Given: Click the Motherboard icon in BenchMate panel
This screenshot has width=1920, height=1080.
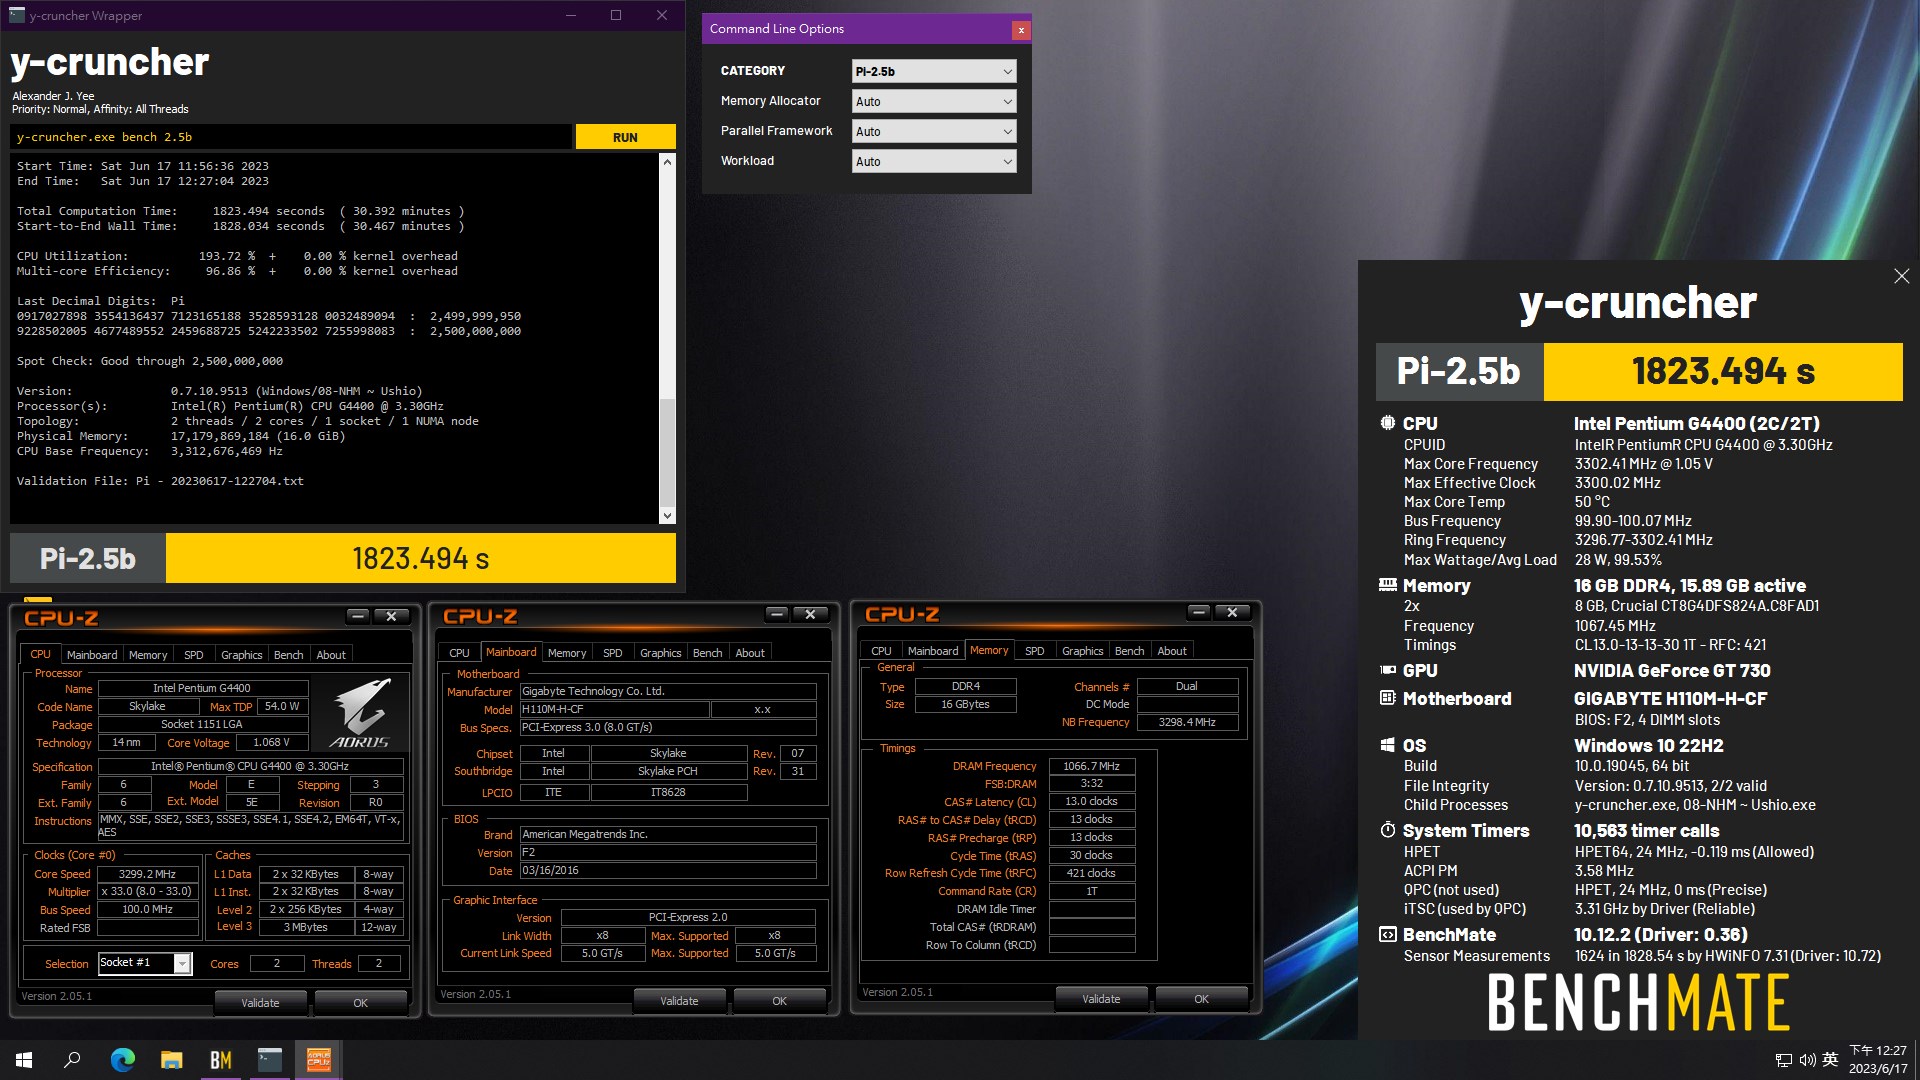Looking at the screenshot, I should [x=1387, y=698].
